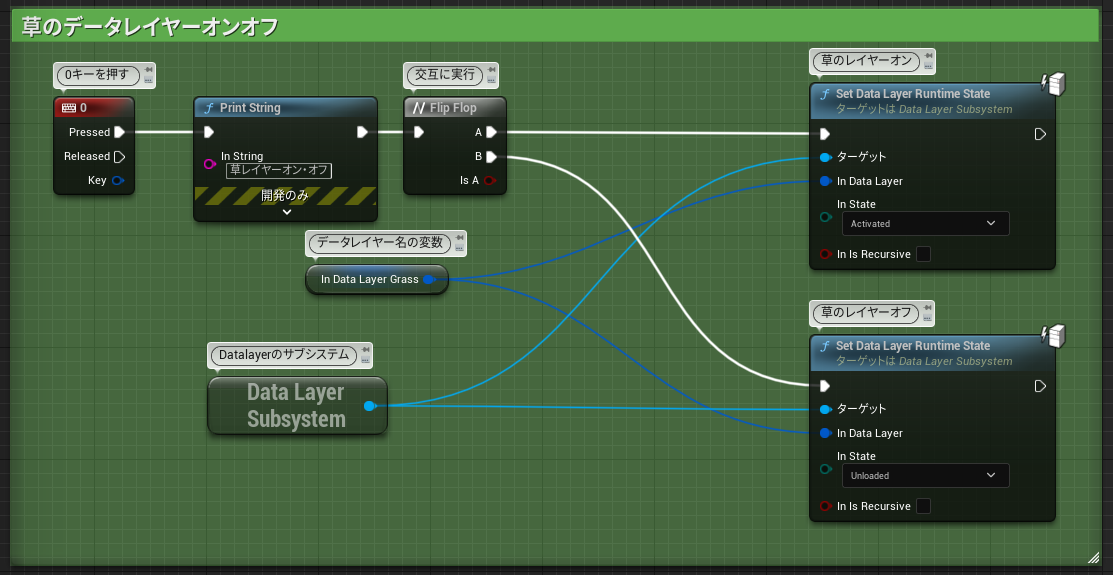Toggle the comment bubble pin on データレイヤー名の変数
Viewport: 1113px width, 575px height.
[x=459, y=238]
